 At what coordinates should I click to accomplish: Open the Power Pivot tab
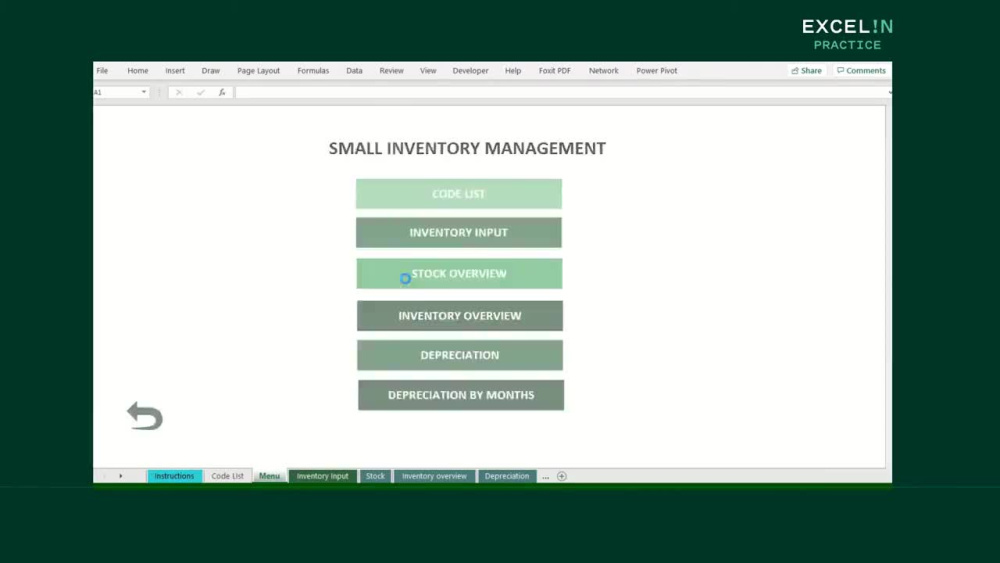[657, 71]
